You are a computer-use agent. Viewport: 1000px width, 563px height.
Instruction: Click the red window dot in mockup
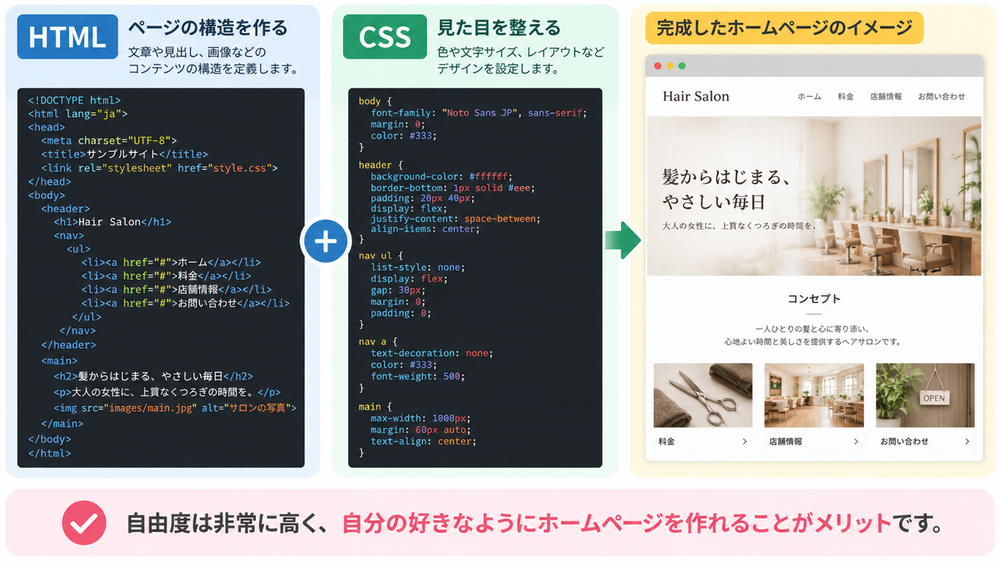[x=658, y=66]
